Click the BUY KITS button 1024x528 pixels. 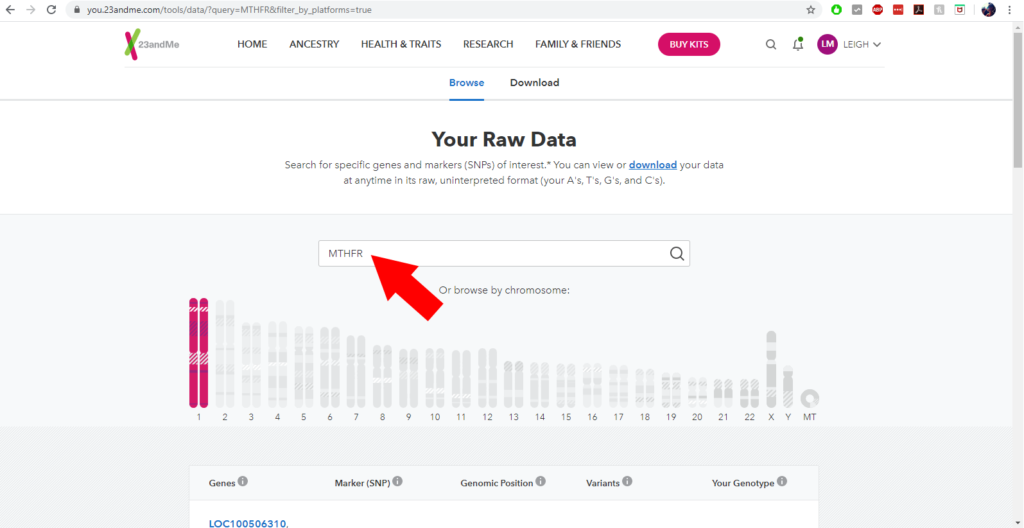point(689,44)
